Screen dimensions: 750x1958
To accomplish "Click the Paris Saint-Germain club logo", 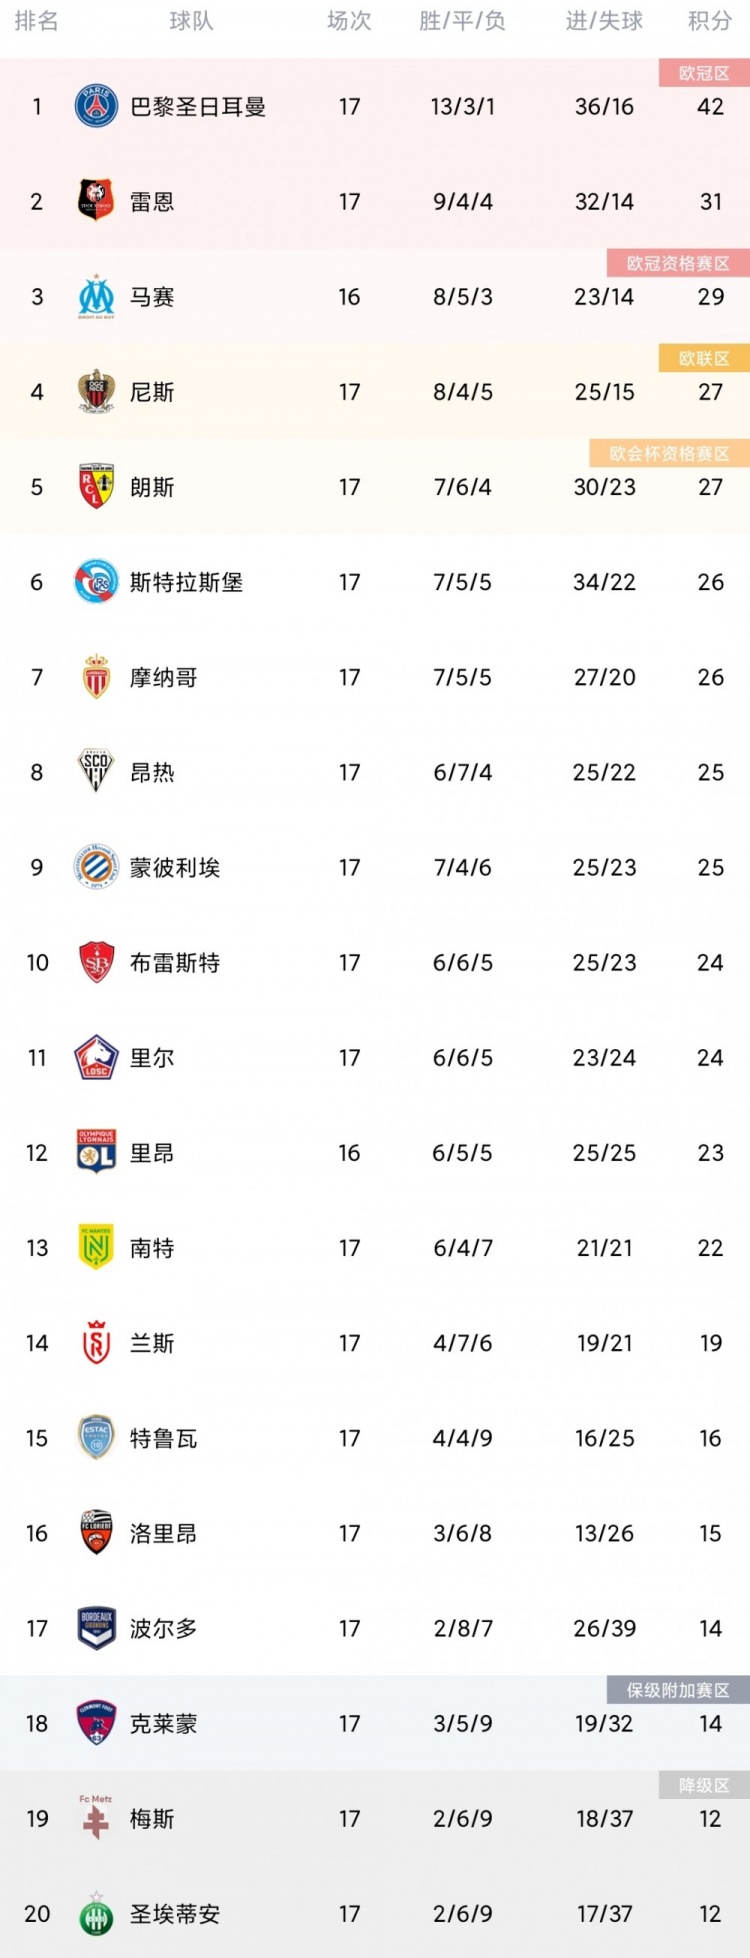I will coord(96,106).
